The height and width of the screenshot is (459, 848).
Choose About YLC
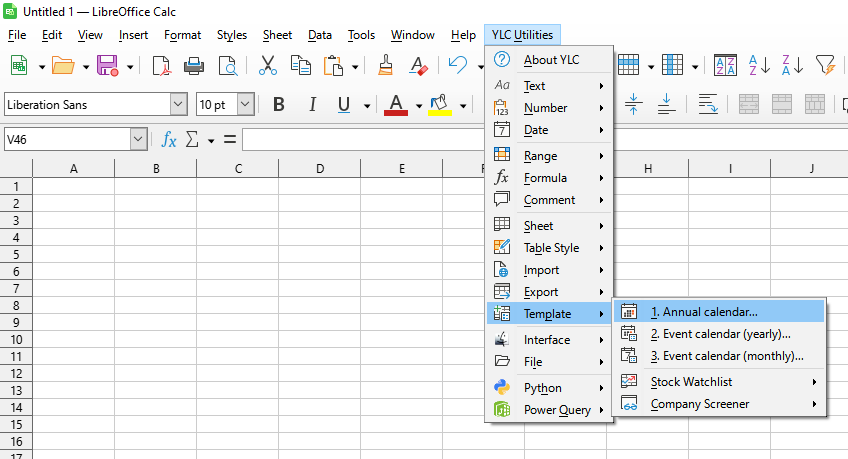pos(550,59)
